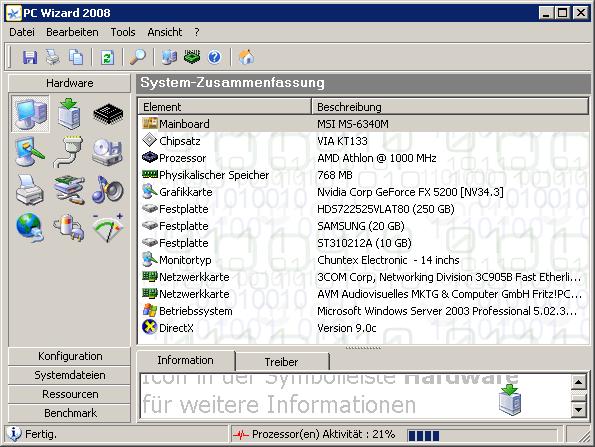Select the I/O ports cable connector icon
The width and height of the screenshot is (595, 447).
[69, 152]
